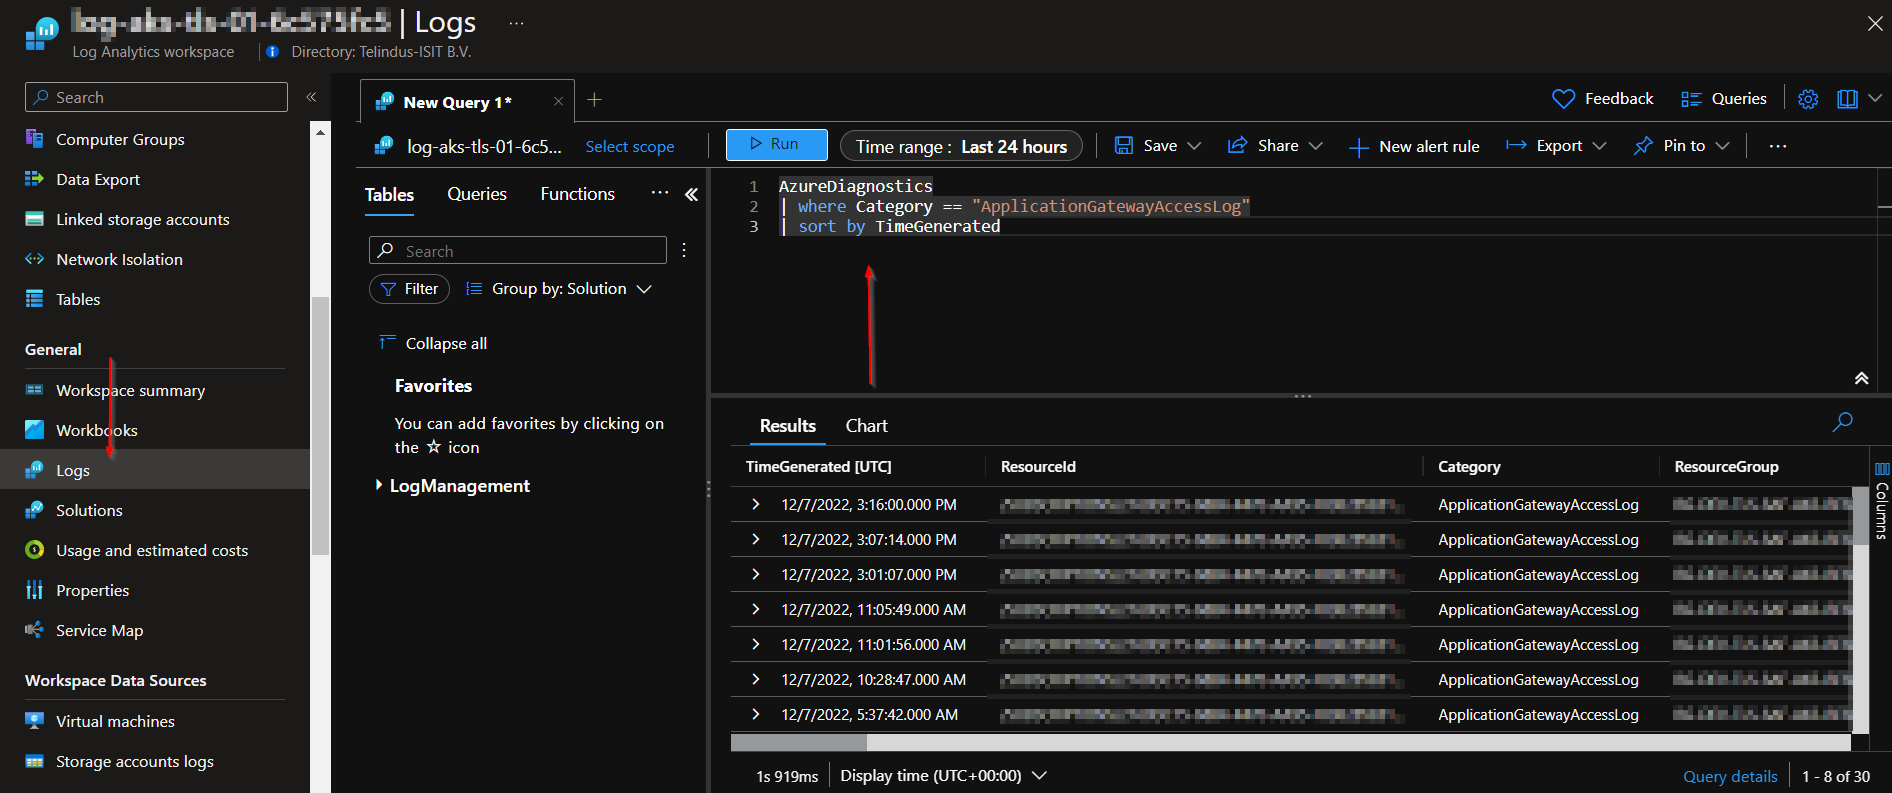Open Properties page

[92, 590]
